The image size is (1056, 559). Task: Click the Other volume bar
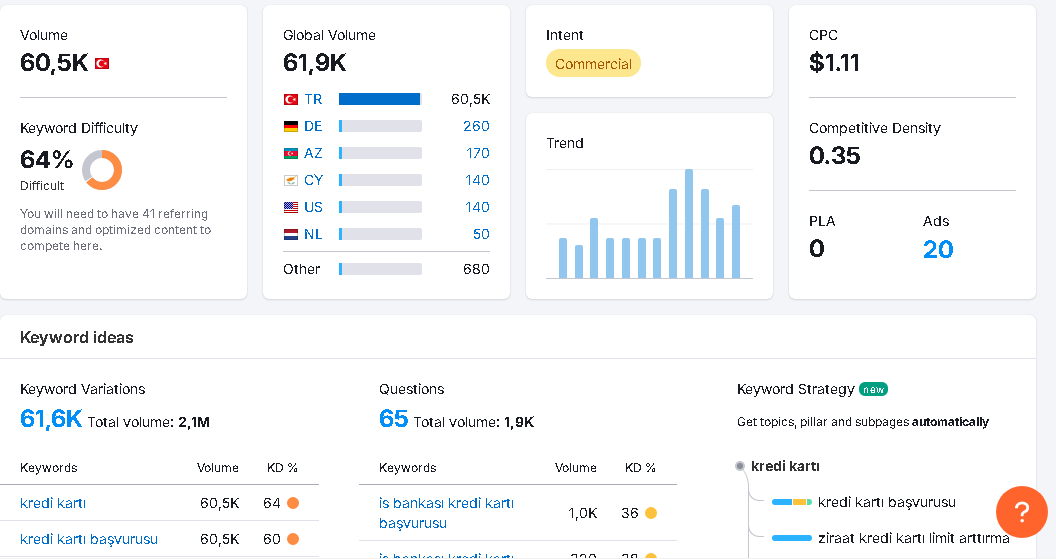click(380, 269)
